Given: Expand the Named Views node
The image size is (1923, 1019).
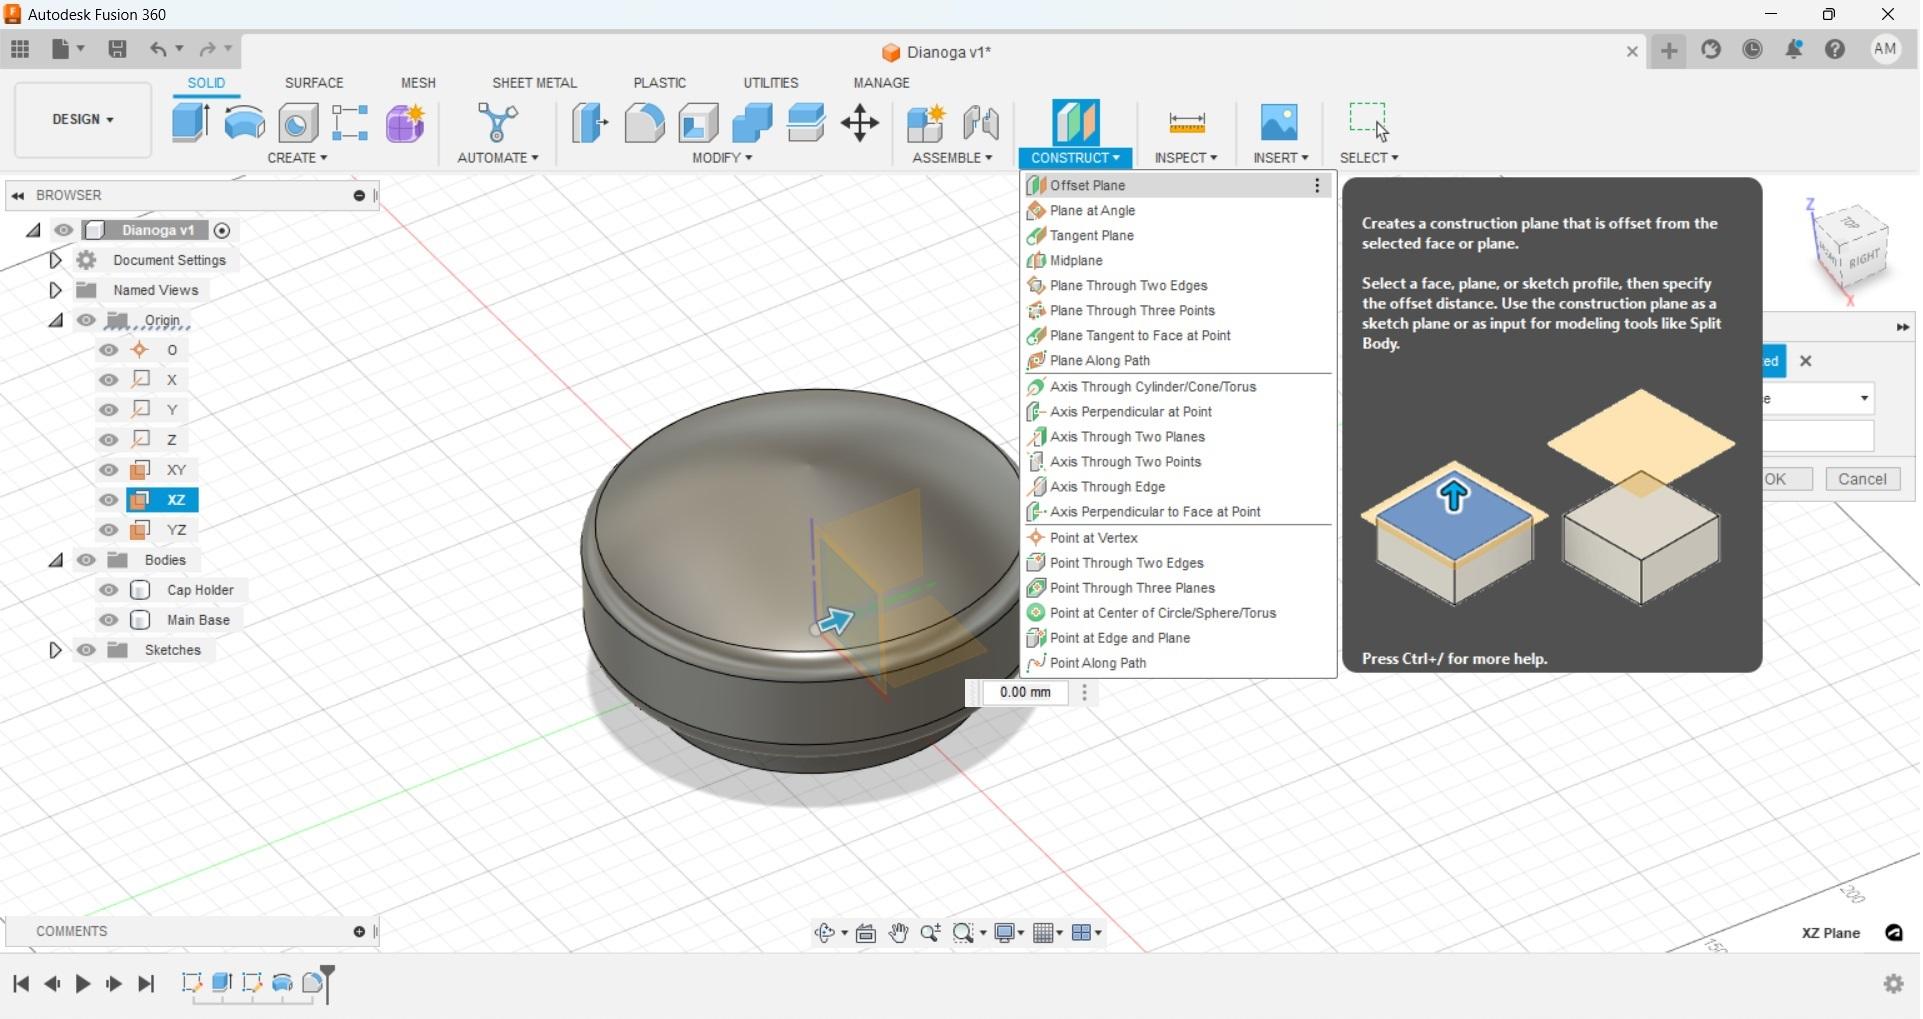Looking at the screenshot, I should click(55, 290).
